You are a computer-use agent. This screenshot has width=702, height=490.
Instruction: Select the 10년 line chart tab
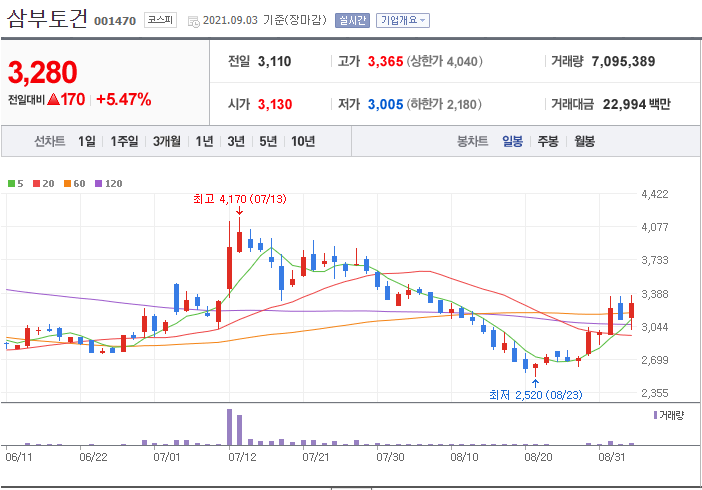[x=303, y=142]
